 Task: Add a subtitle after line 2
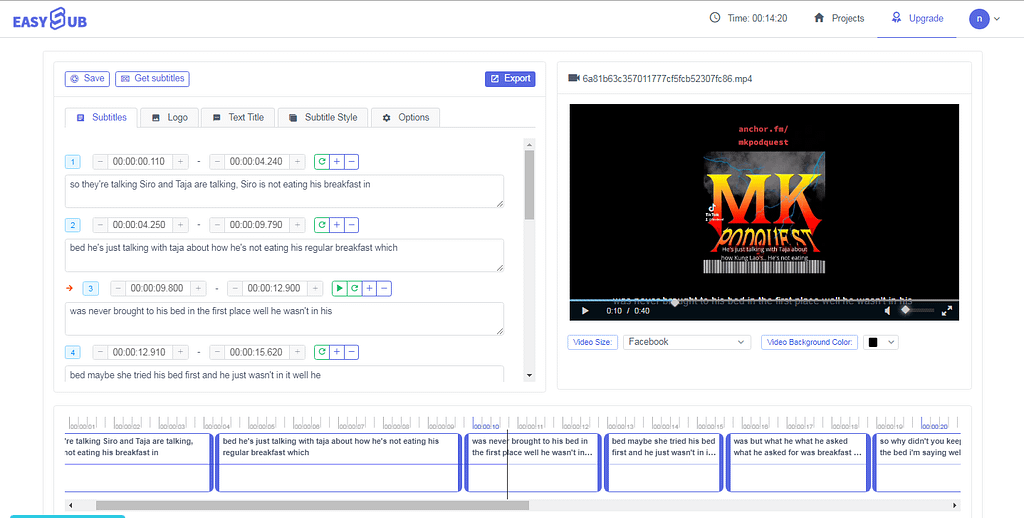[336, 225]
